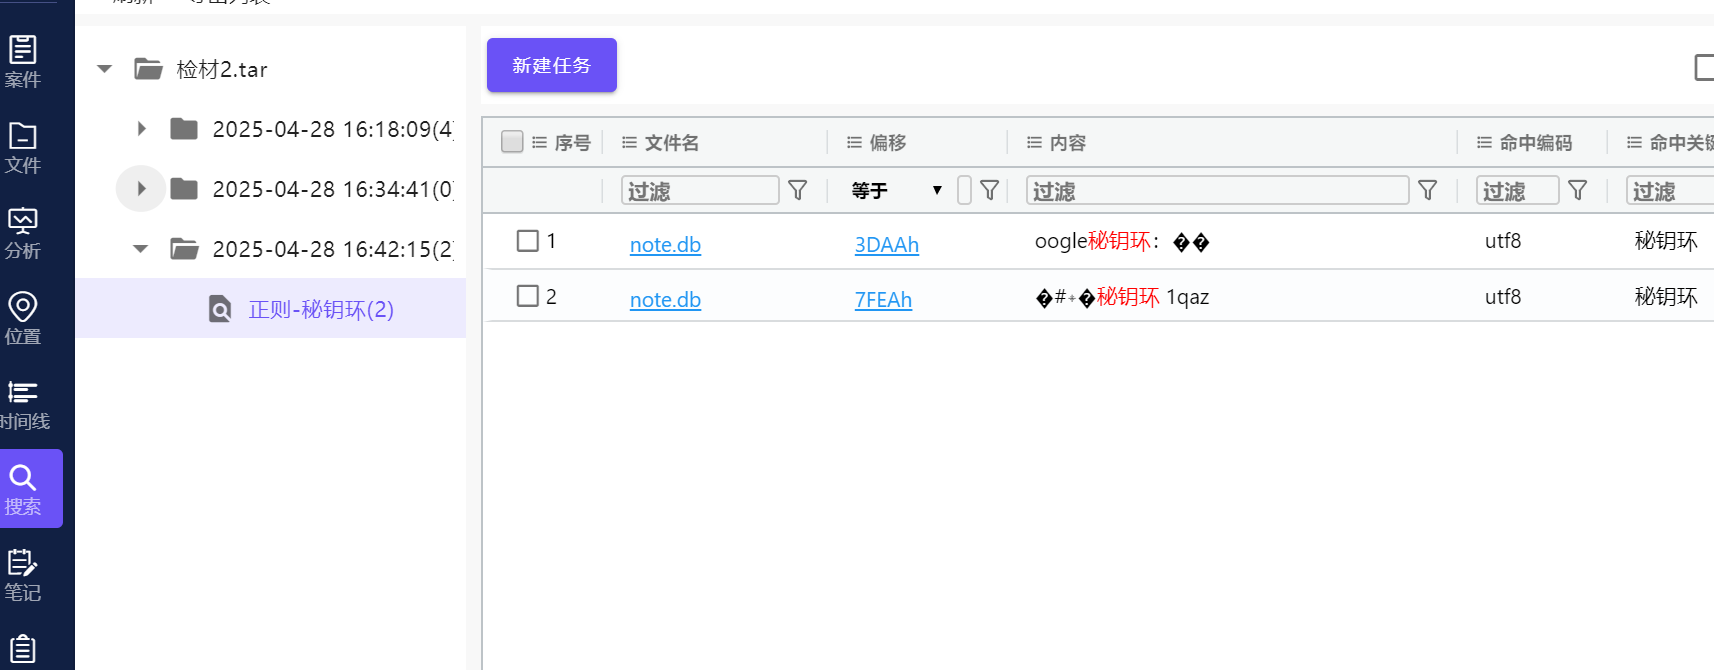Click filter funnel icon for 命中编码 column
The width and height of the screenshot is (1714, 670).
click(x=1578, y=190)
